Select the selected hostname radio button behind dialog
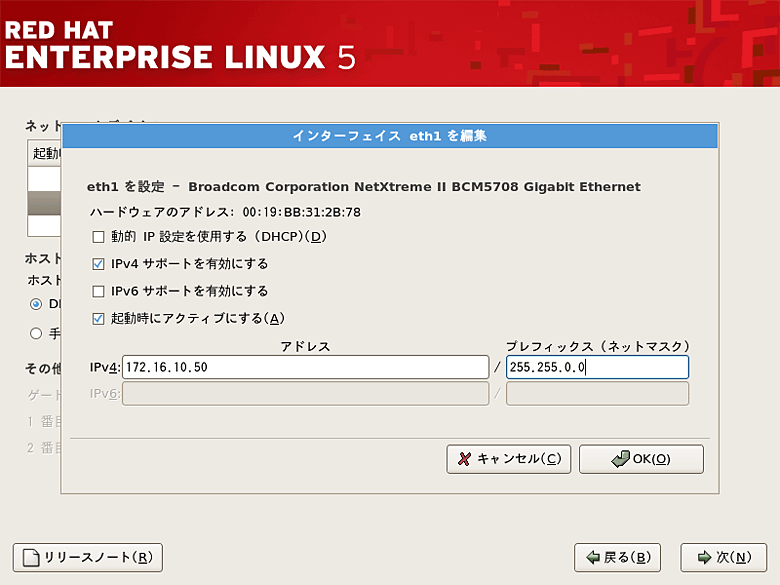780x585 pixels. tap(36, 304)
